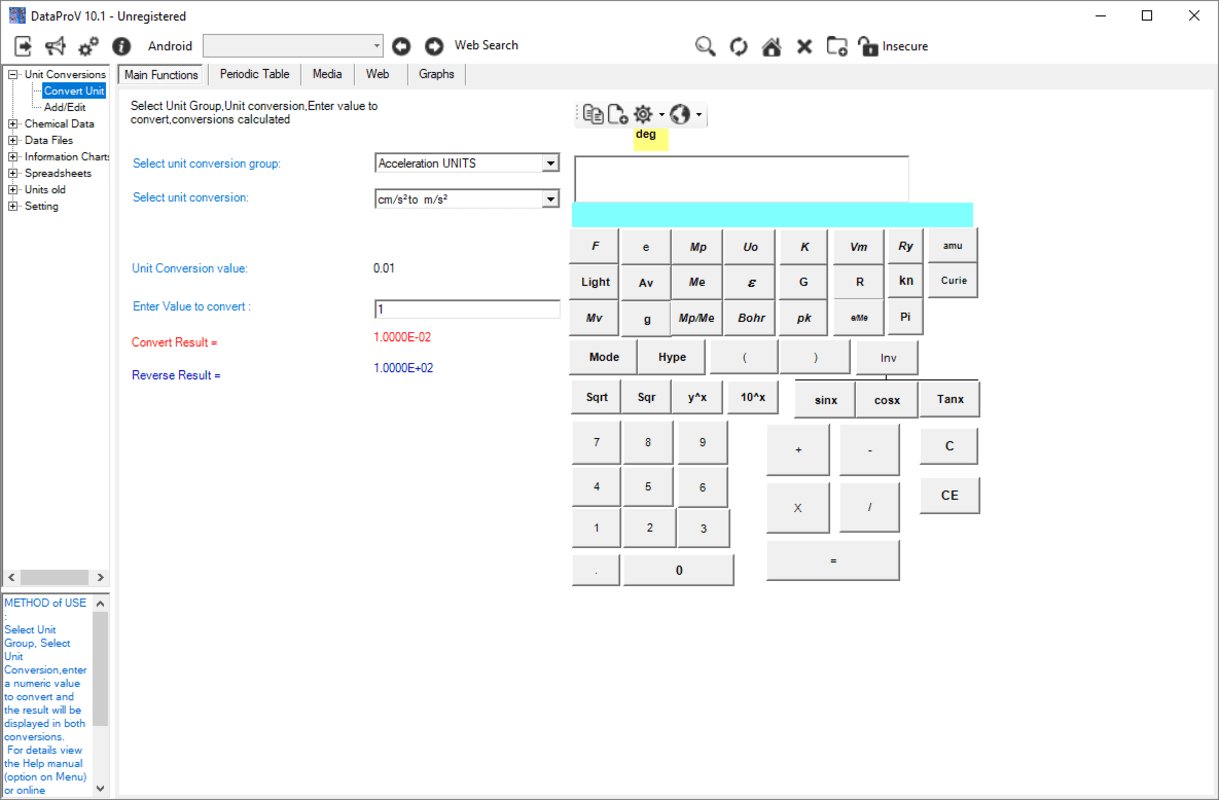
Task: Click the copy icon above the calculator
Action: click(593, 114)
